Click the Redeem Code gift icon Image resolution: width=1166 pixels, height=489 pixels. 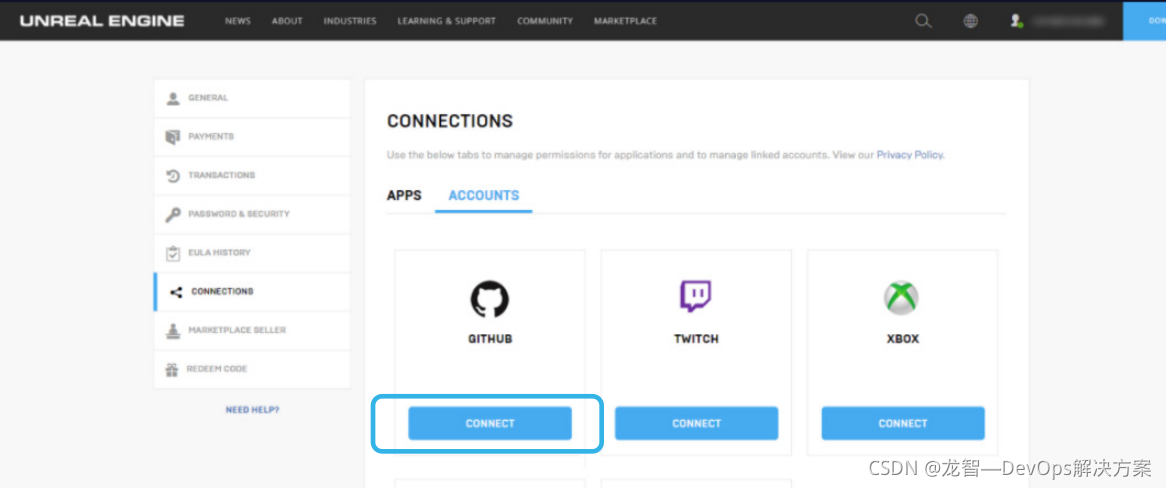[x=173, y=369]
